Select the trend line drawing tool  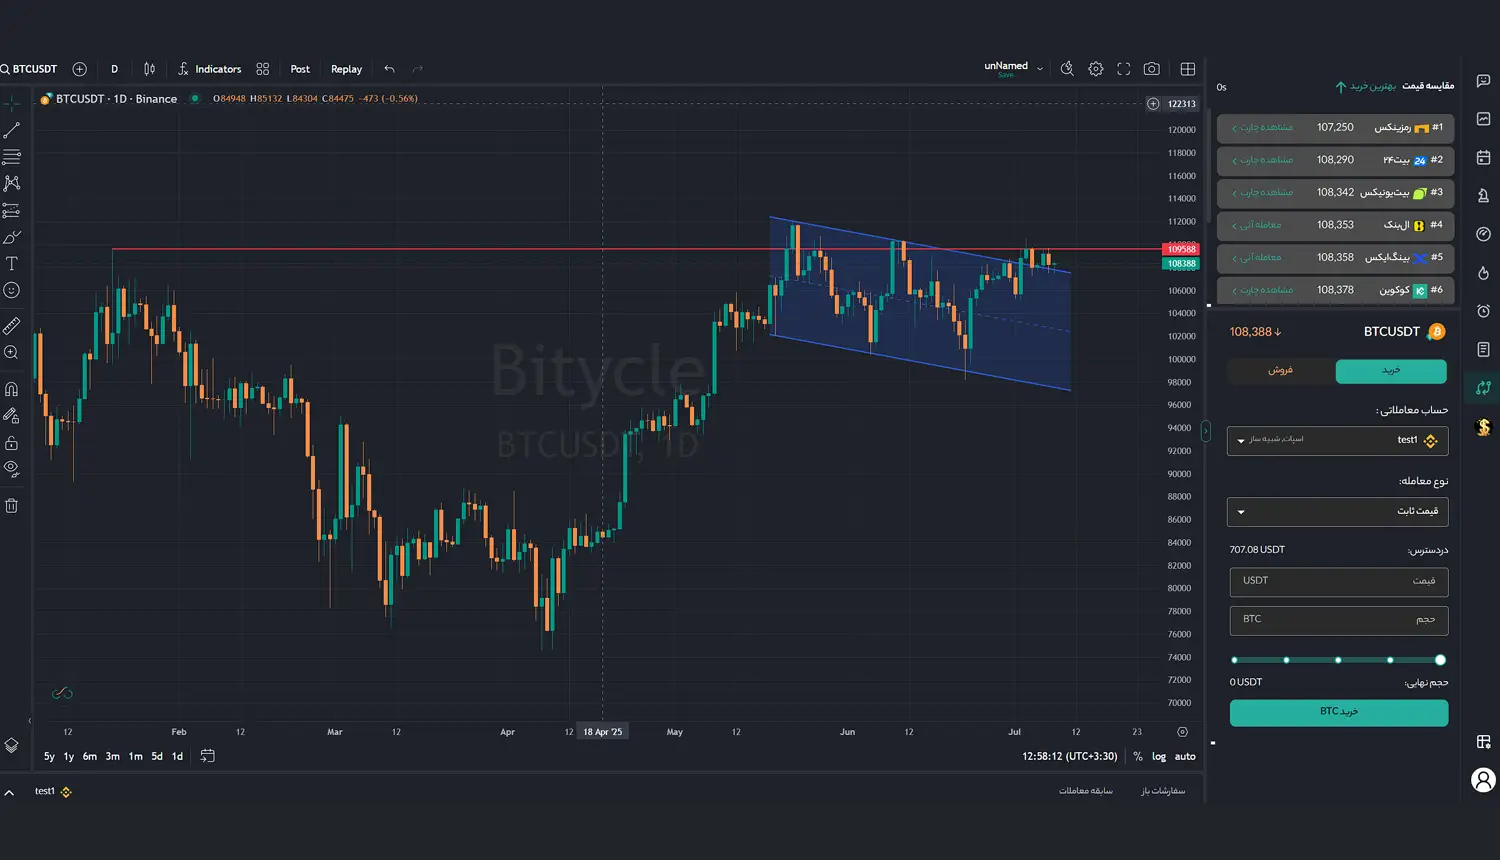click(12, 130)
